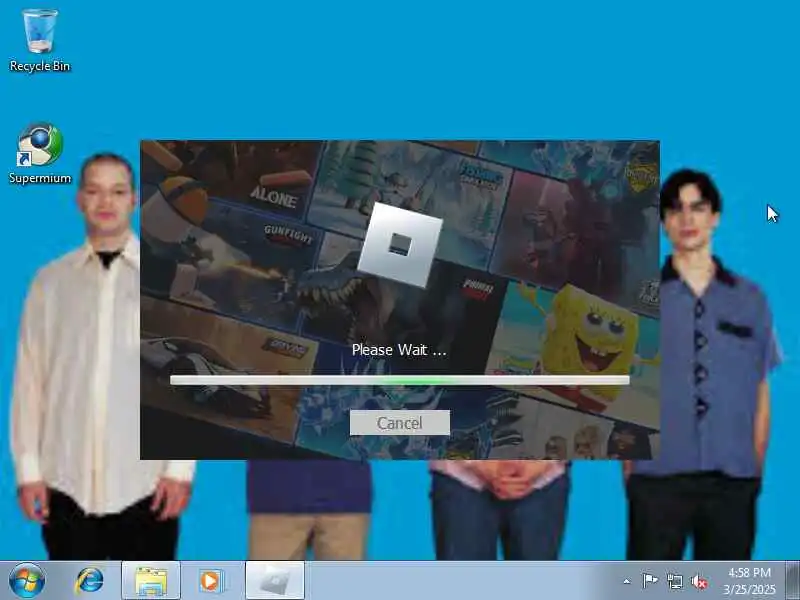
Task: Open the Windows Start menu
Action: 27,580
